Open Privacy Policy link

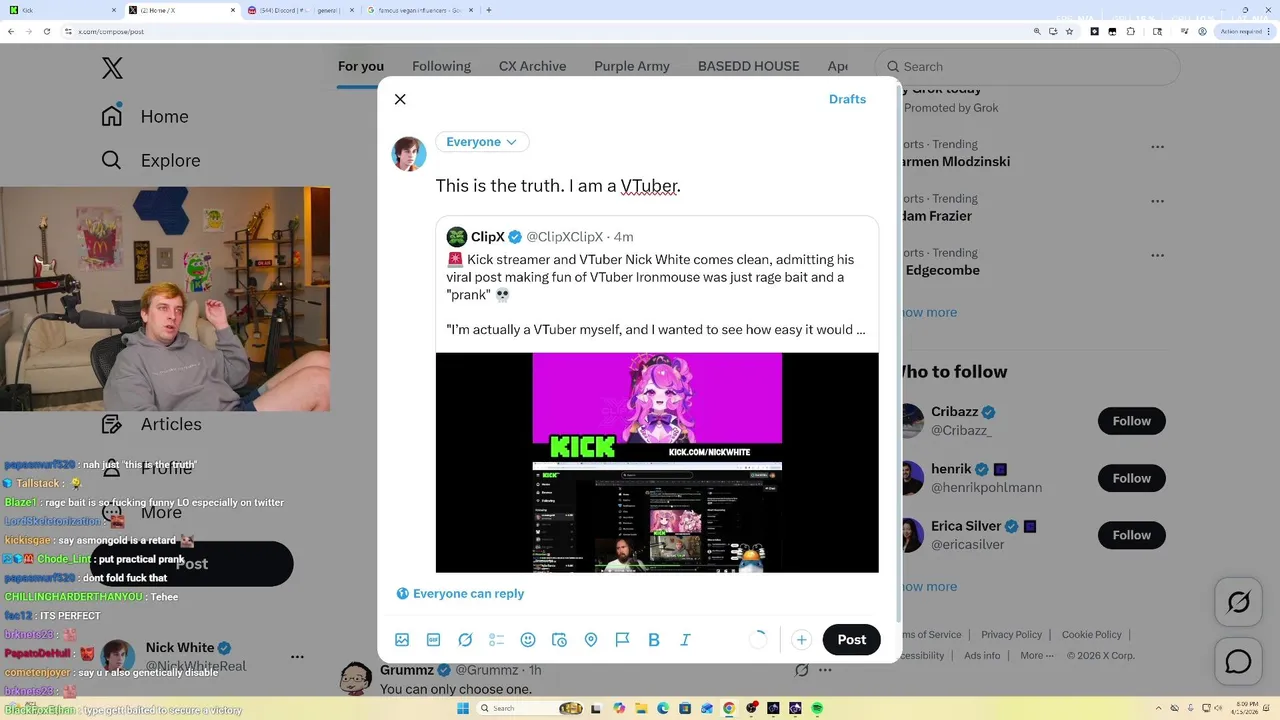pos(1011,634)
